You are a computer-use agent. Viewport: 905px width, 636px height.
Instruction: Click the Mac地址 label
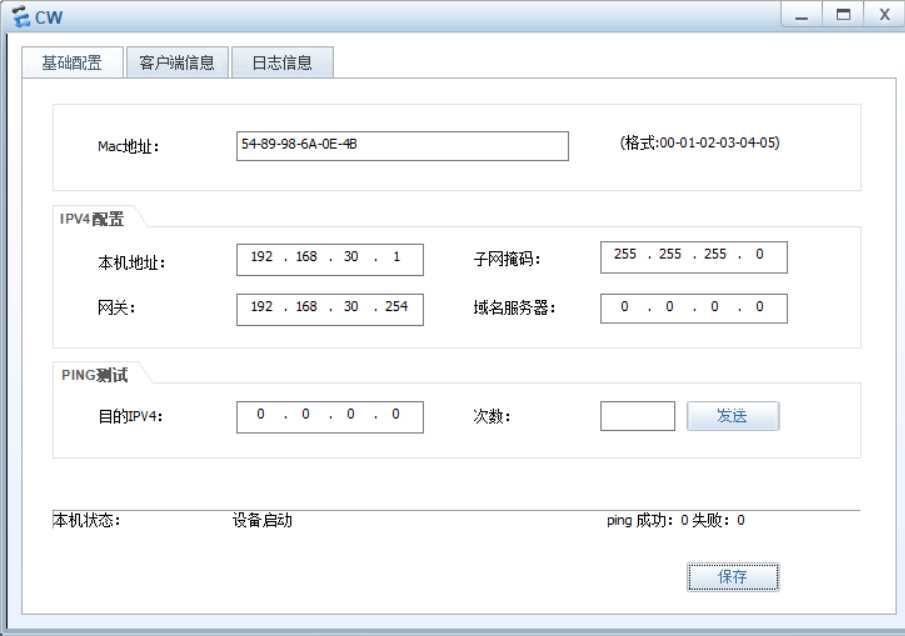pyautogui.click(x=128, y=147)
